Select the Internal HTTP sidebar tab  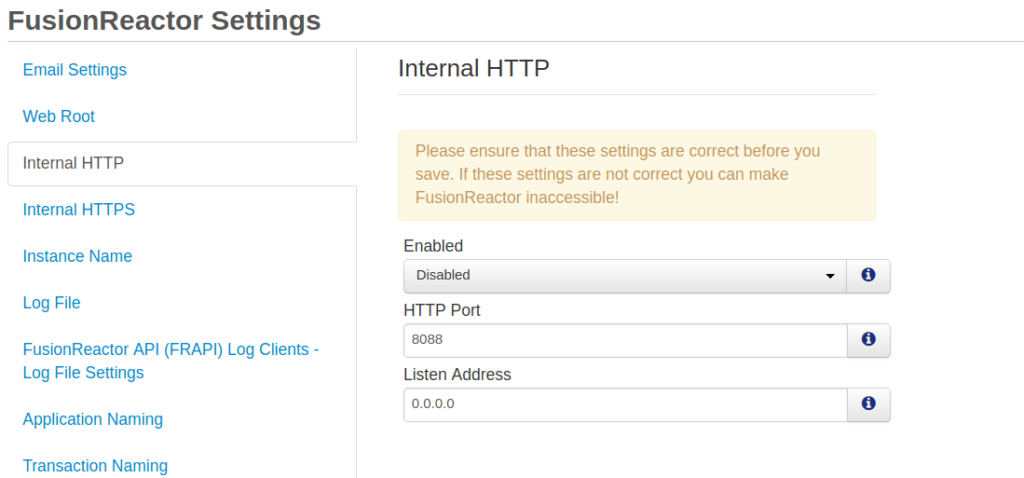[x=182, y=163]
